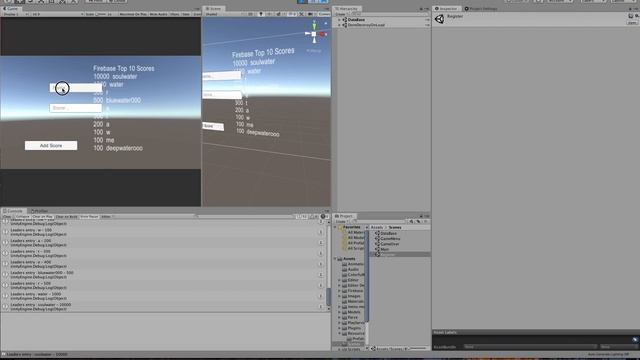
Task: Click the Unity logo icon in Inspector
Action: (x=439, y=19)
